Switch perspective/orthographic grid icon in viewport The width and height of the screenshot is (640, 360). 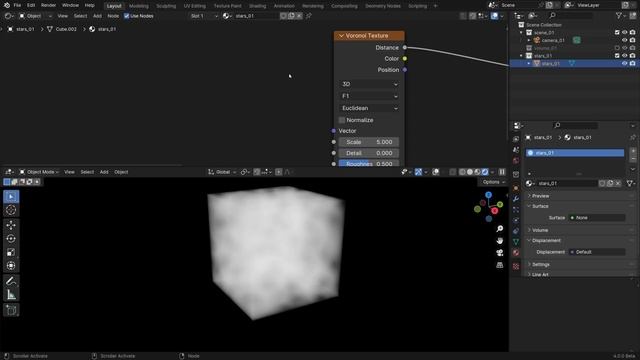coord(500,265)
